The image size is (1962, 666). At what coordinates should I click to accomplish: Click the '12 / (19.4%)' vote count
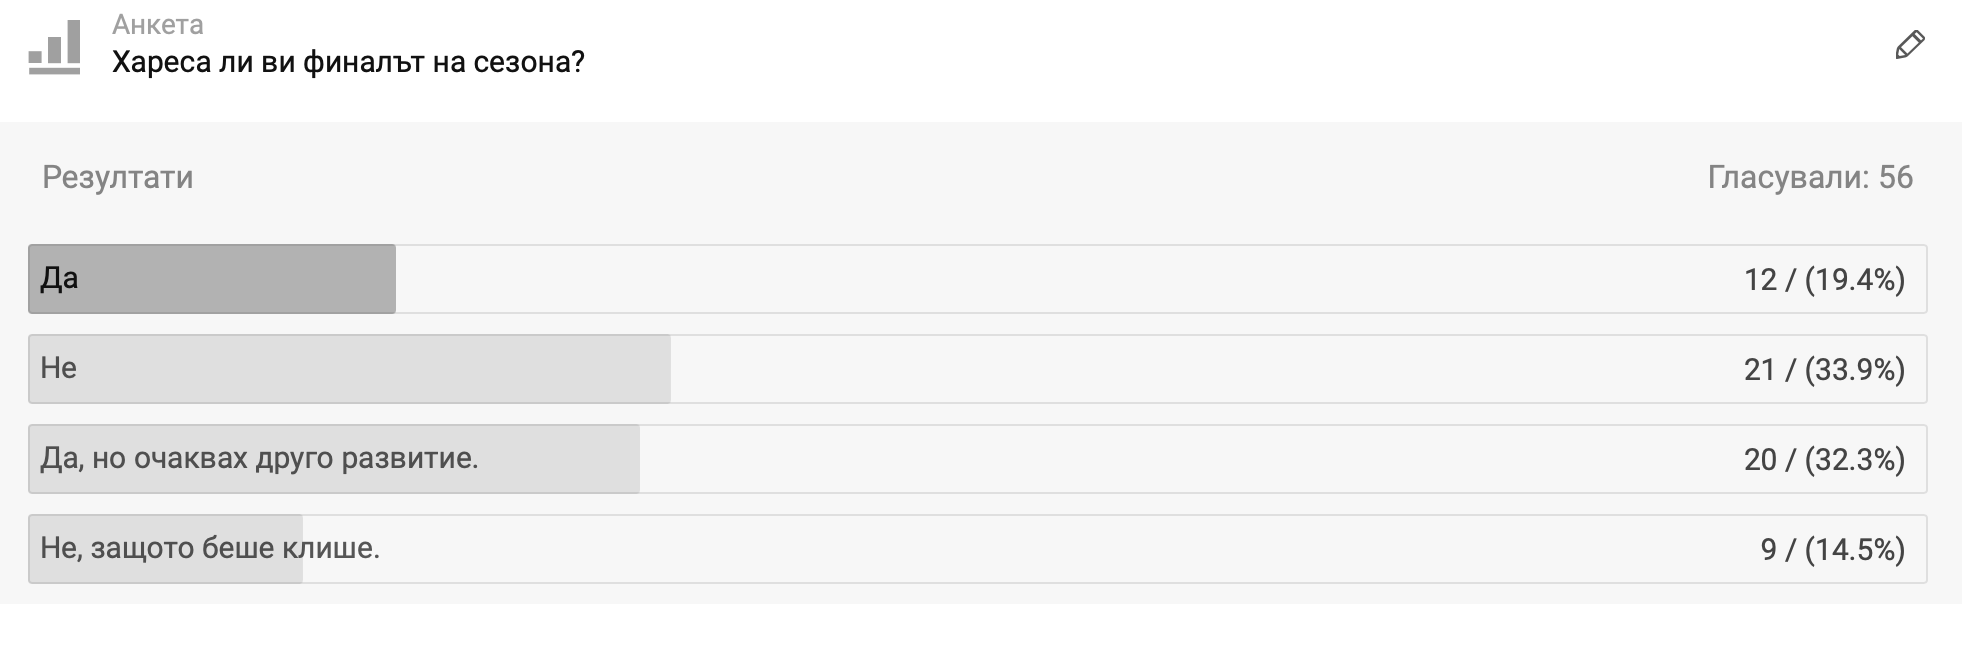click(1824, 279)
